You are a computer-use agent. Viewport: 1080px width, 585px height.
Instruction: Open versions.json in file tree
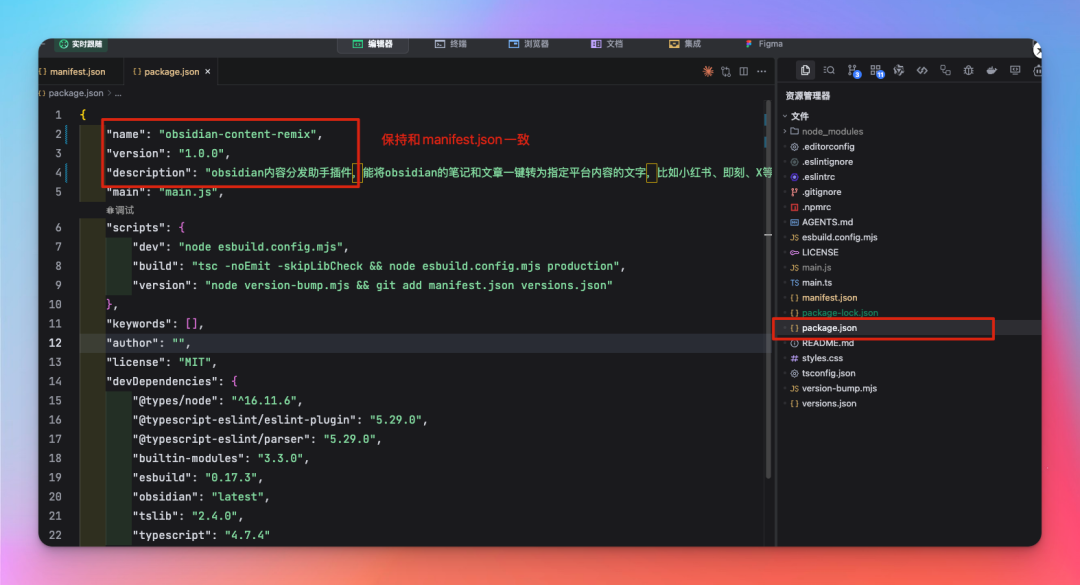click(x=829, y=404)
